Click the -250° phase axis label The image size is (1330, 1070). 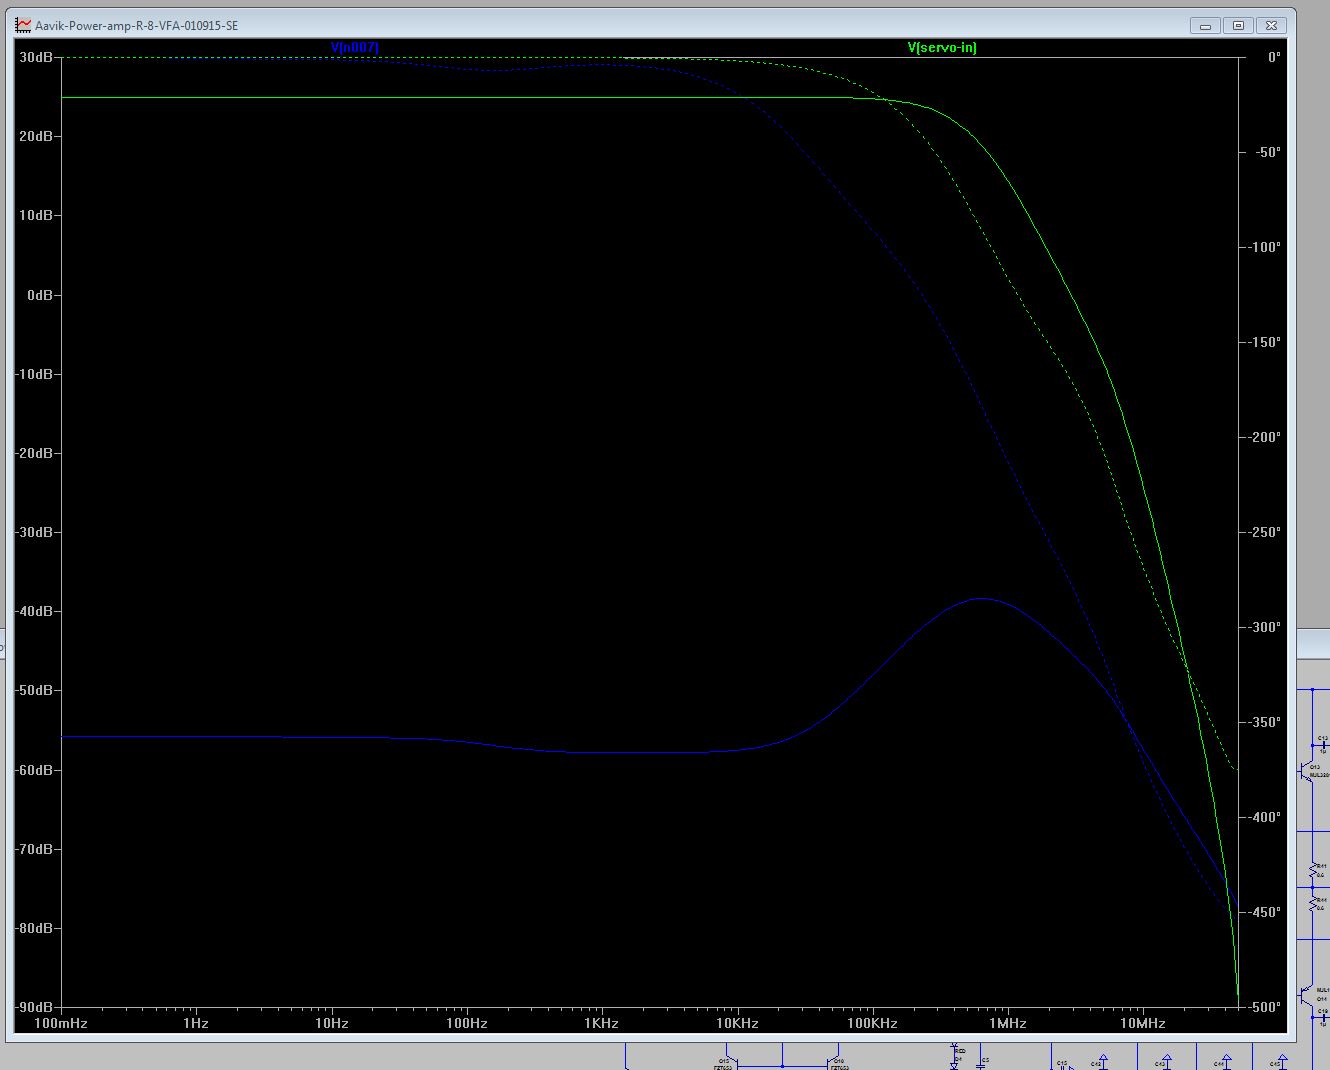(1264, 532)
